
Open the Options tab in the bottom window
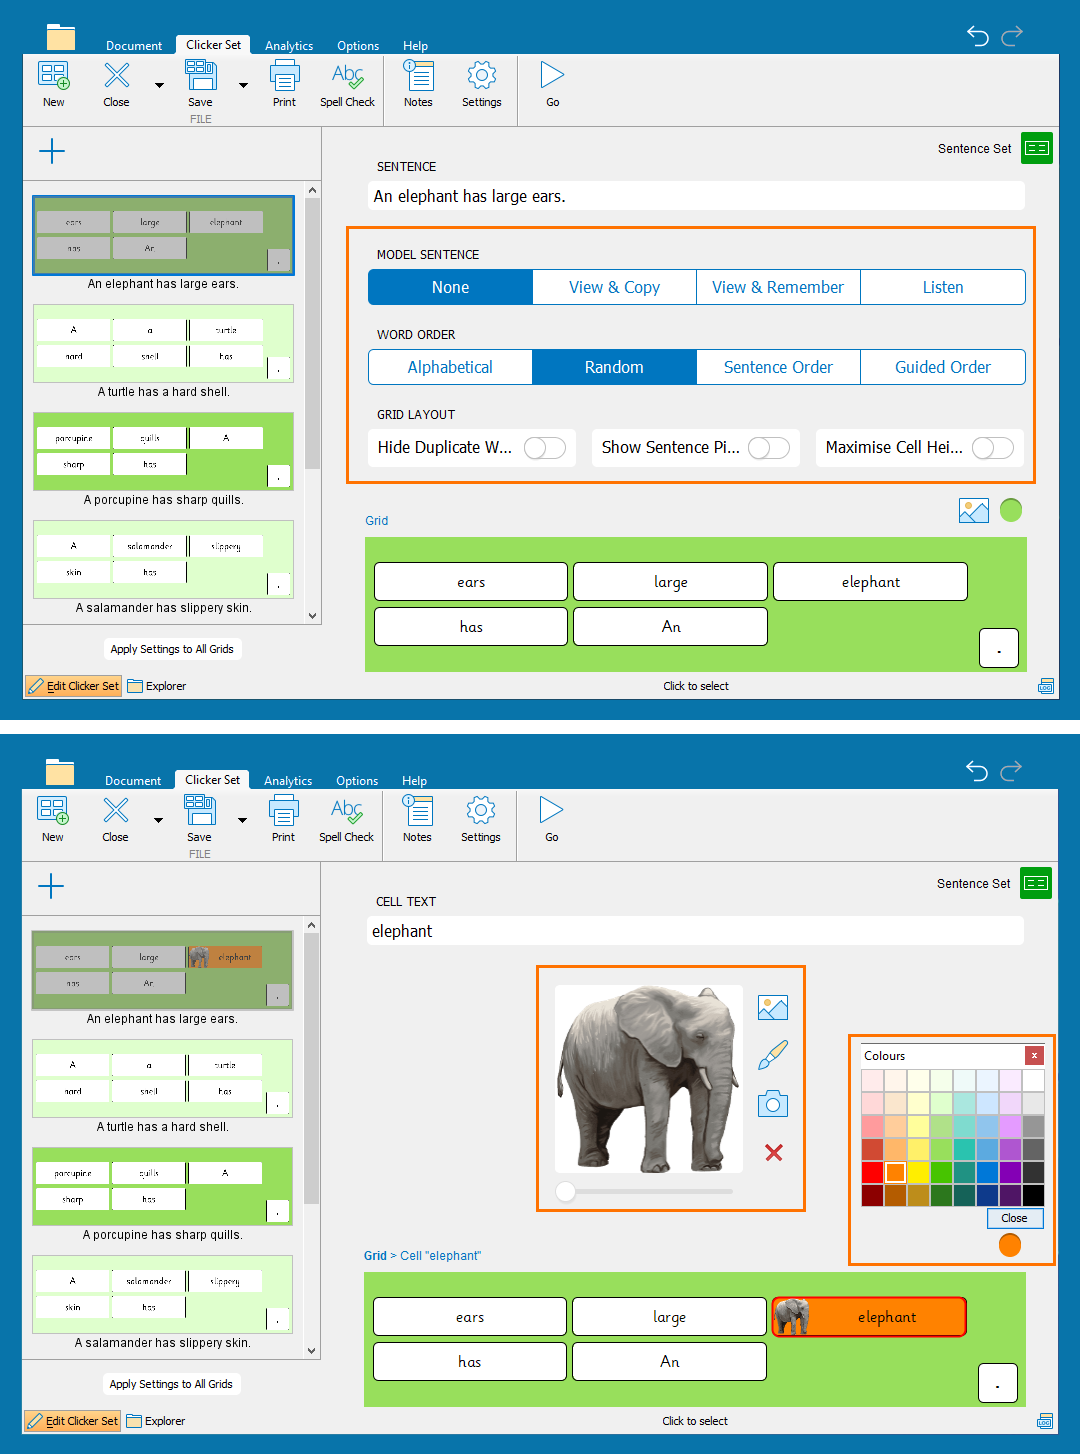point(357,781)
